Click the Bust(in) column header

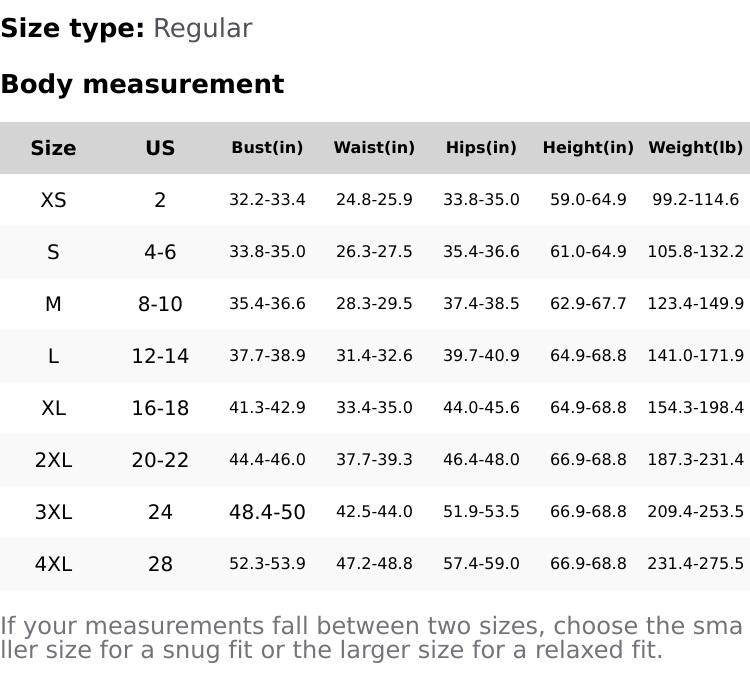pyautogui.click(x=267, y=148)
